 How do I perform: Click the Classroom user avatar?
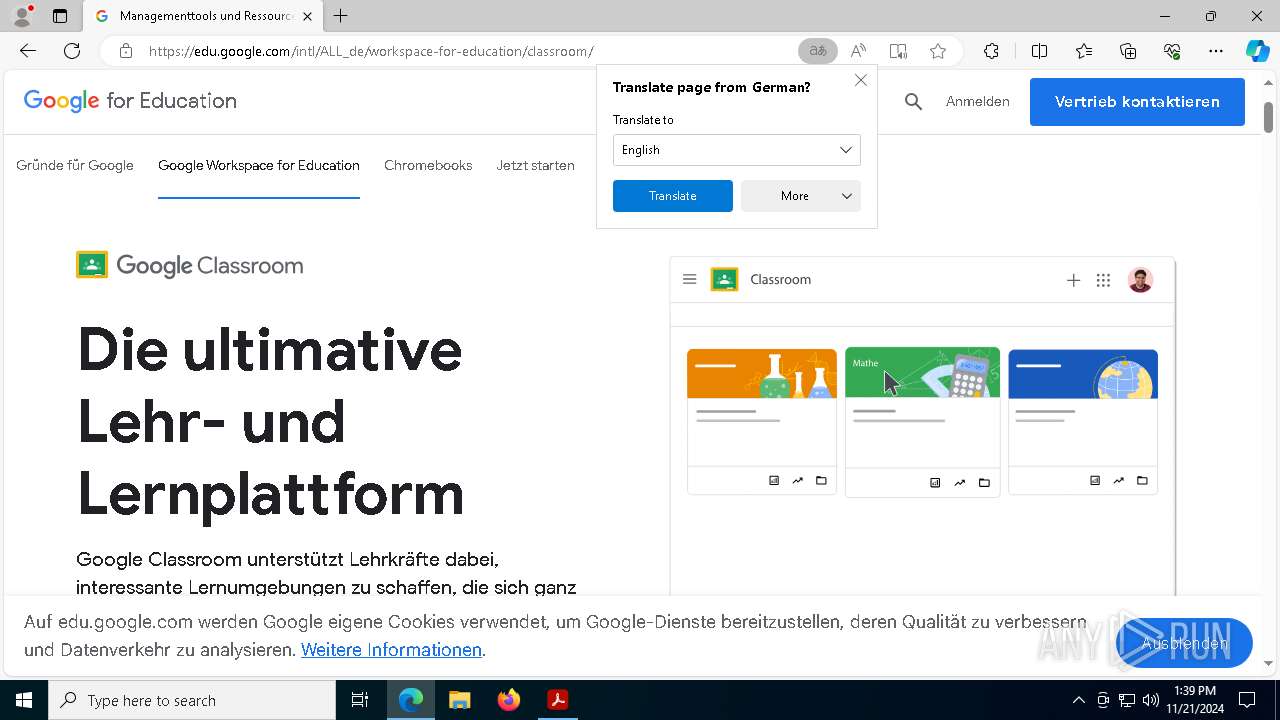click(x=1140, y=280)
